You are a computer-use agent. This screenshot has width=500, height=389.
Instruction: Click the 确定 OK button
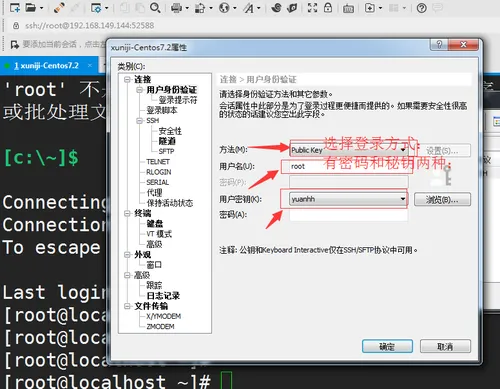point(387,346)
